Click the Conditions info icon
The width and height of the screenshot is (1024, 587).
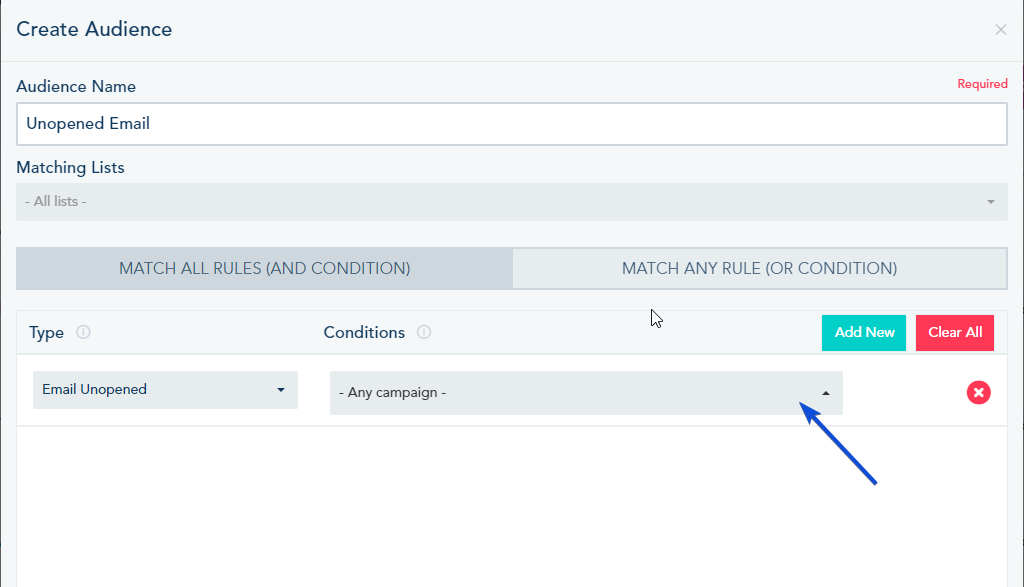click(x=424, y=332)
